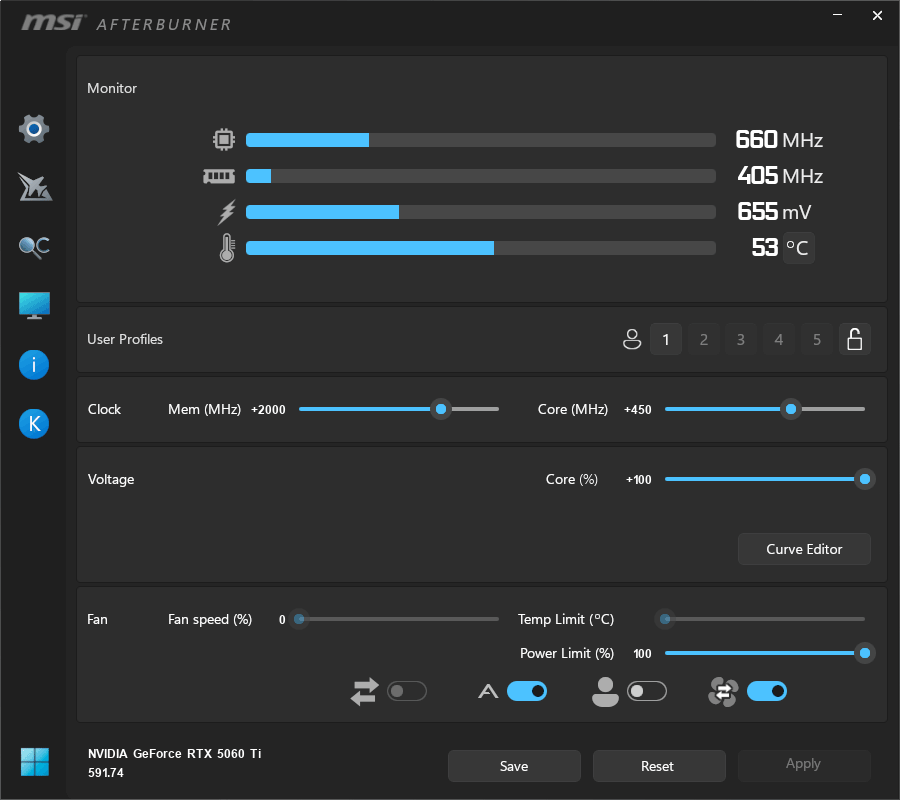Save the current profile
Image resolution: width=900 pixels, height=800 pixels.
[x=514, y=765]
